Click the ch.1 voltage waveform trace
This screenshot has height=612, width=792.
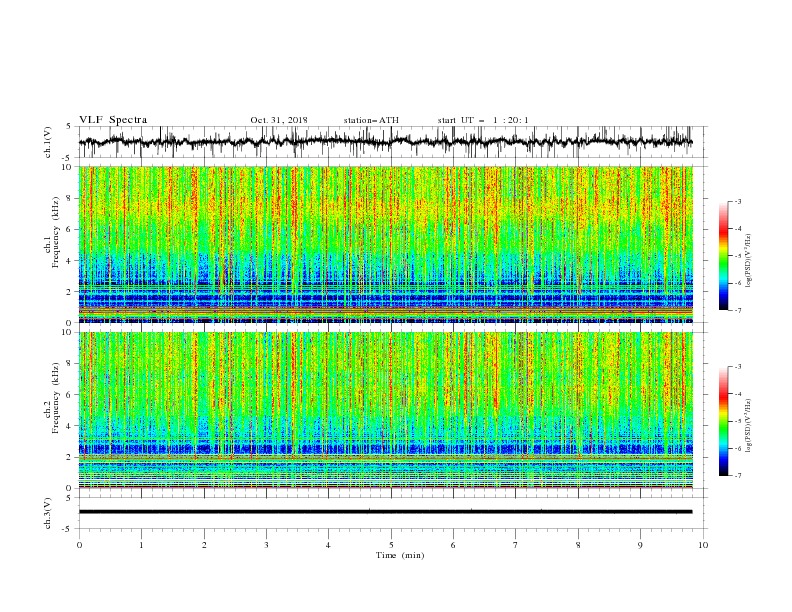(385, 142)
